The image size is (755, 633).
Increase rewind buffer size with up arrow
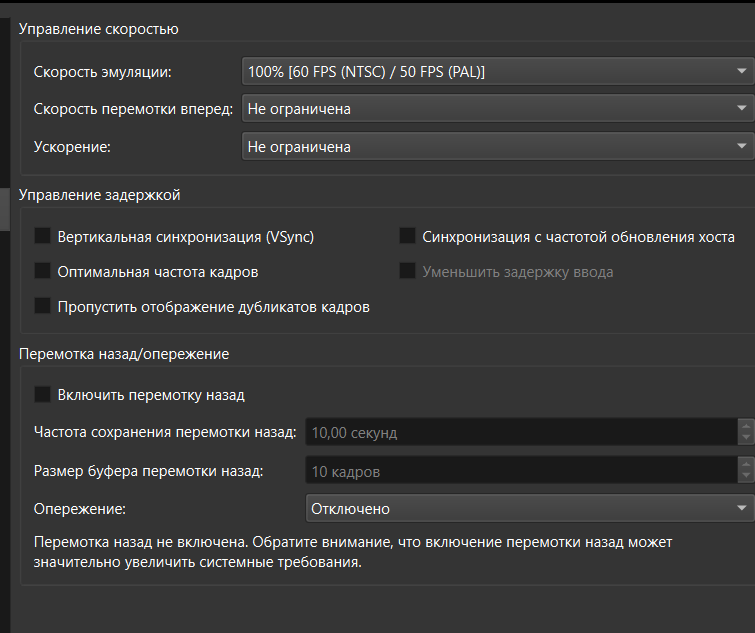745,465
